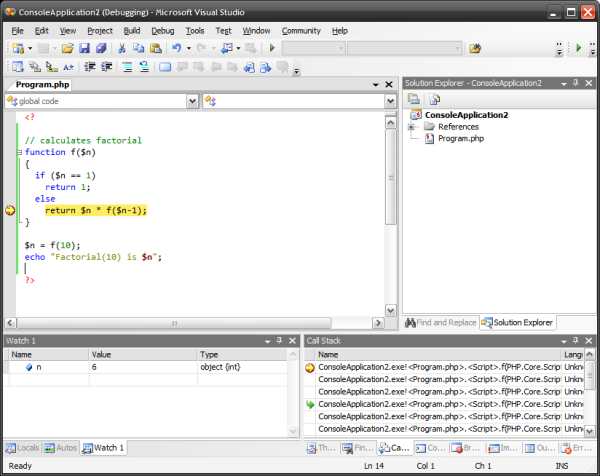The height and width of the screenshot is (476, 600).
Task: Switch to the Autos tab
Action: click(60, 448)
